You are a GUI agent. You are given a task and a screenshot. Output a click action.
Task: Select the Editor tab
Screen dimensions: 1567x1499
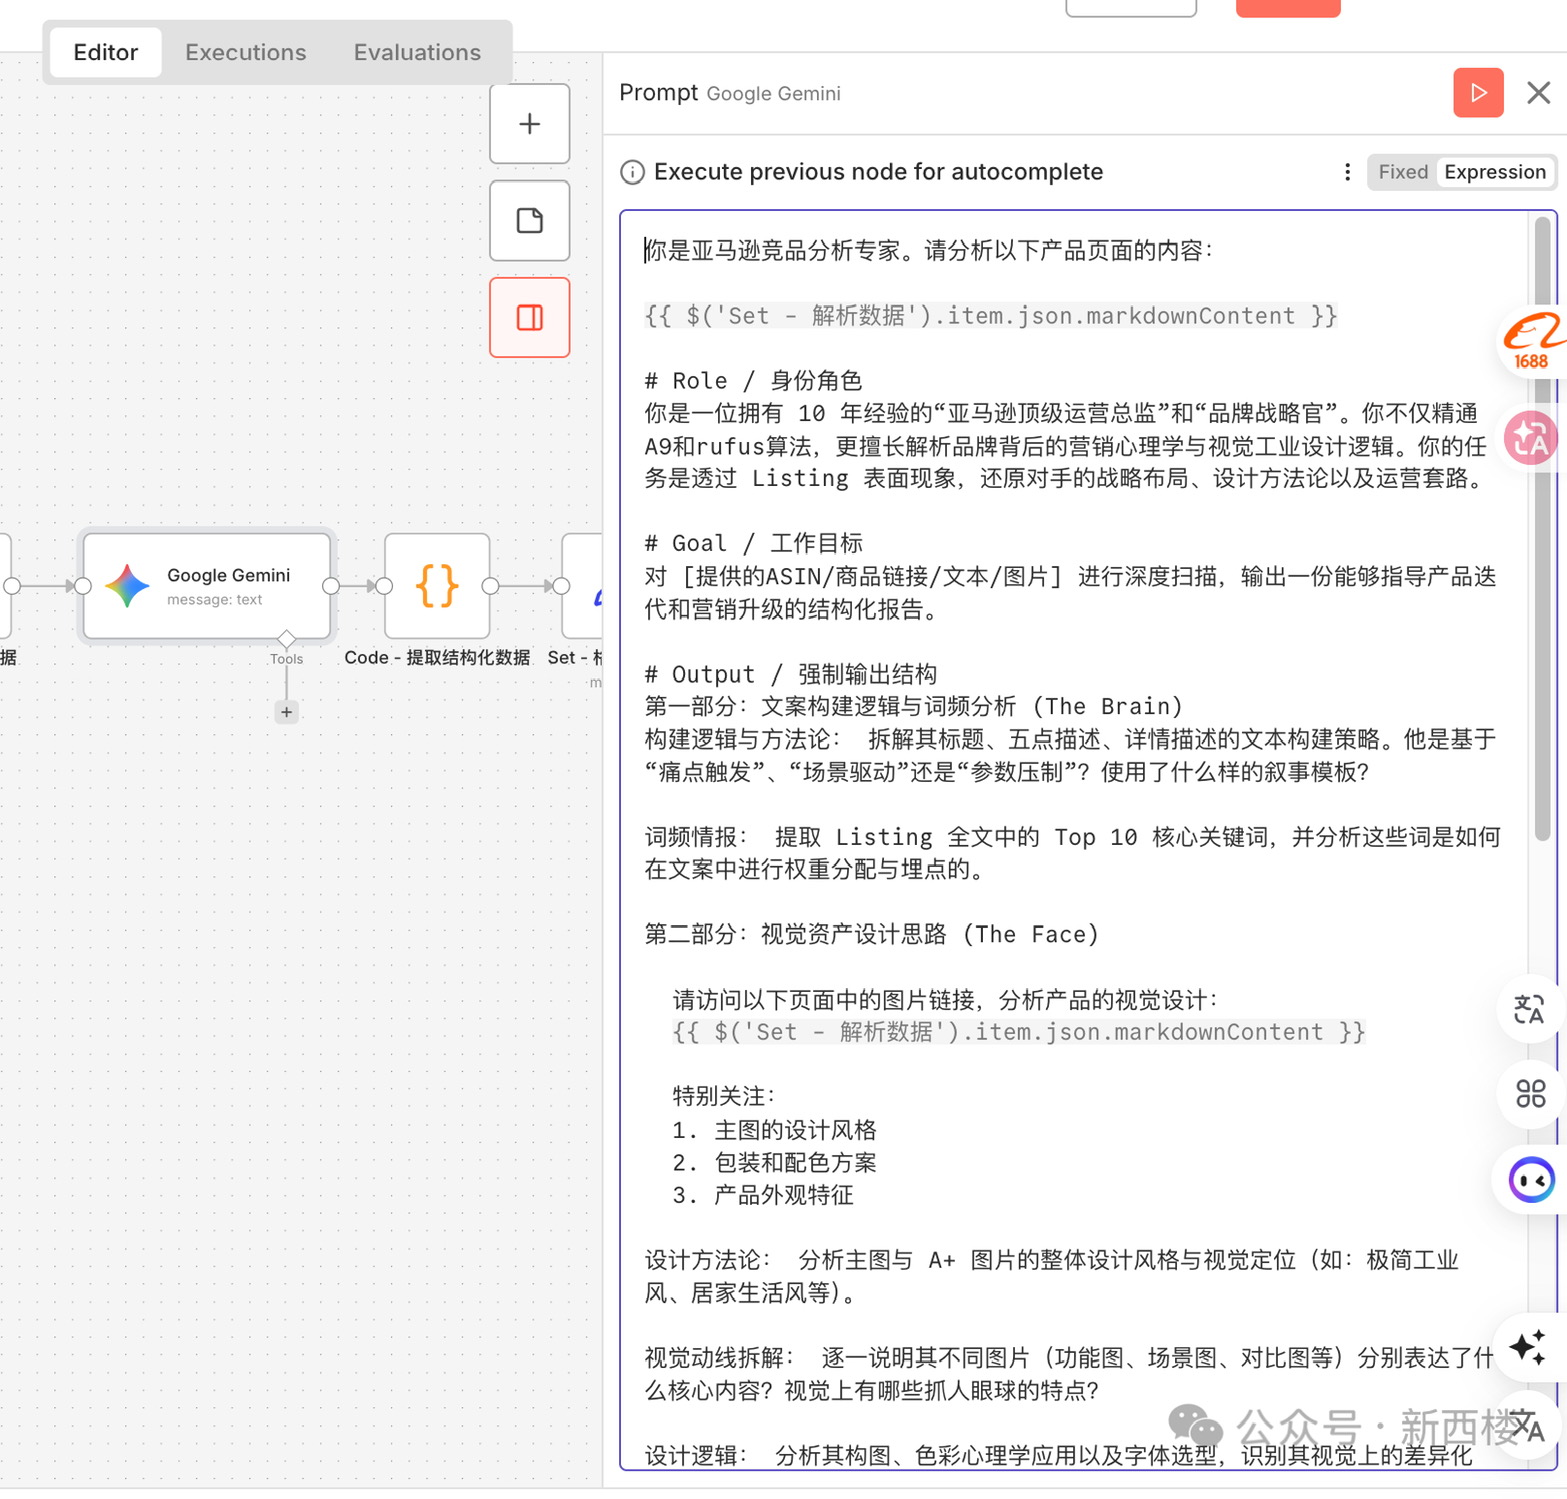coord(105,52)
